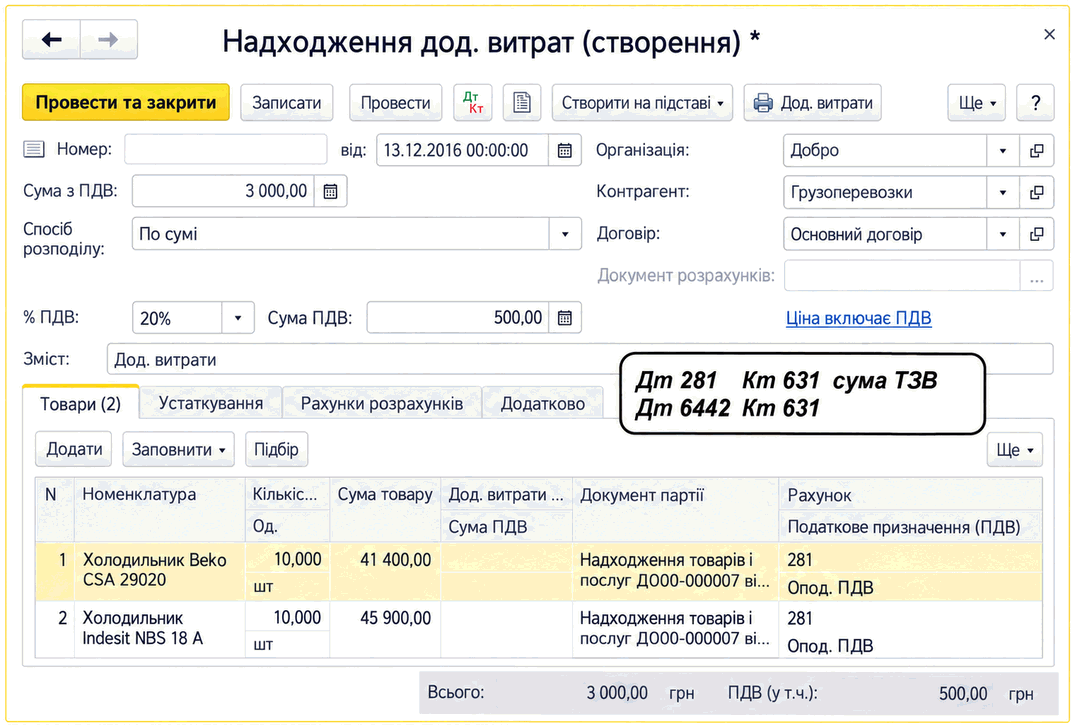The height and width of the screenshot is (728, 1075).
Task: Click quantity 10,000 in the Indesit row
Action: pos(287,618)
